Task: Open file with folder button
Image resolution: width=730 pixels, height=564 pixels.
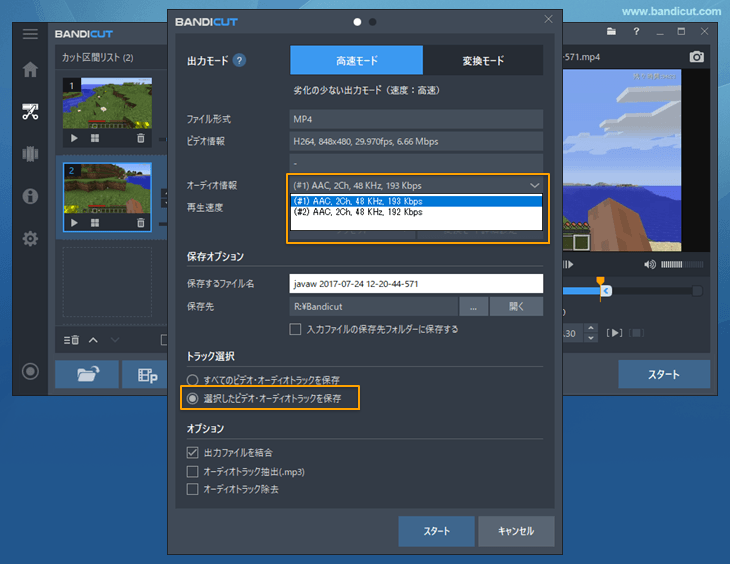Action: (x=87, y=374)
